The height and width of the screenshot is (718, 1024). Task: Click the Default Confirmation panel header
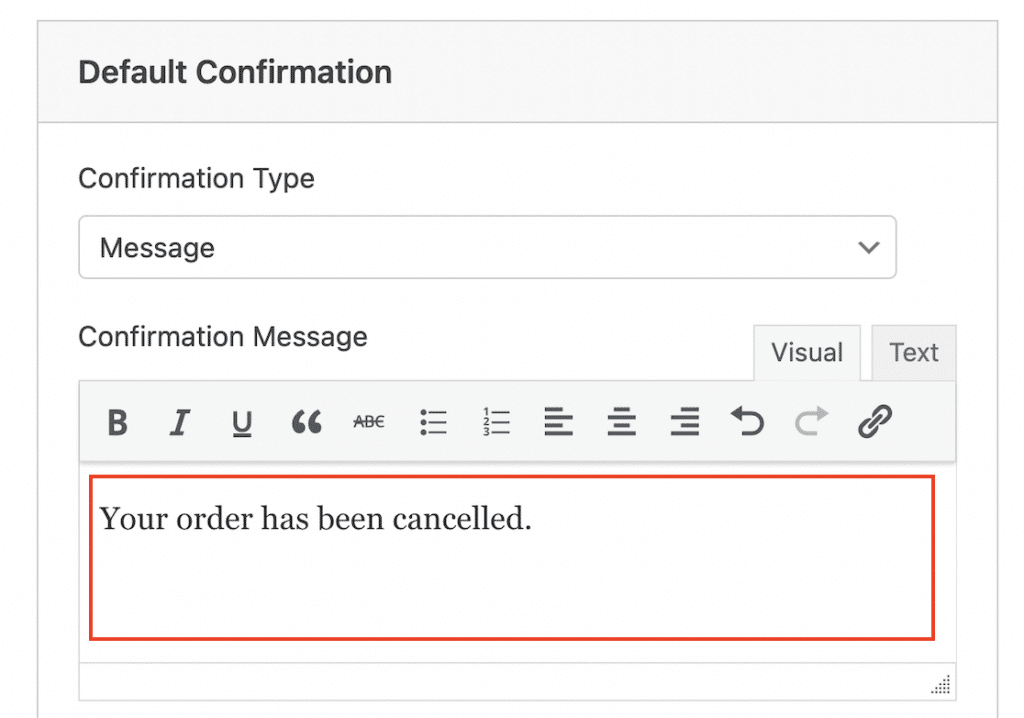pos(235,73)
